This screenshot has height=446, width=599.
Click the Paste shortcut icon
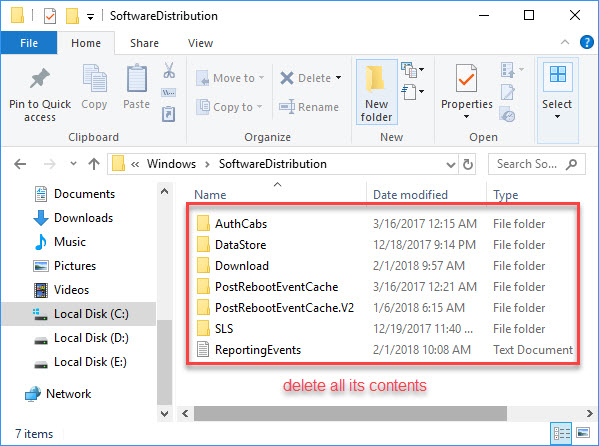[168, 114]
